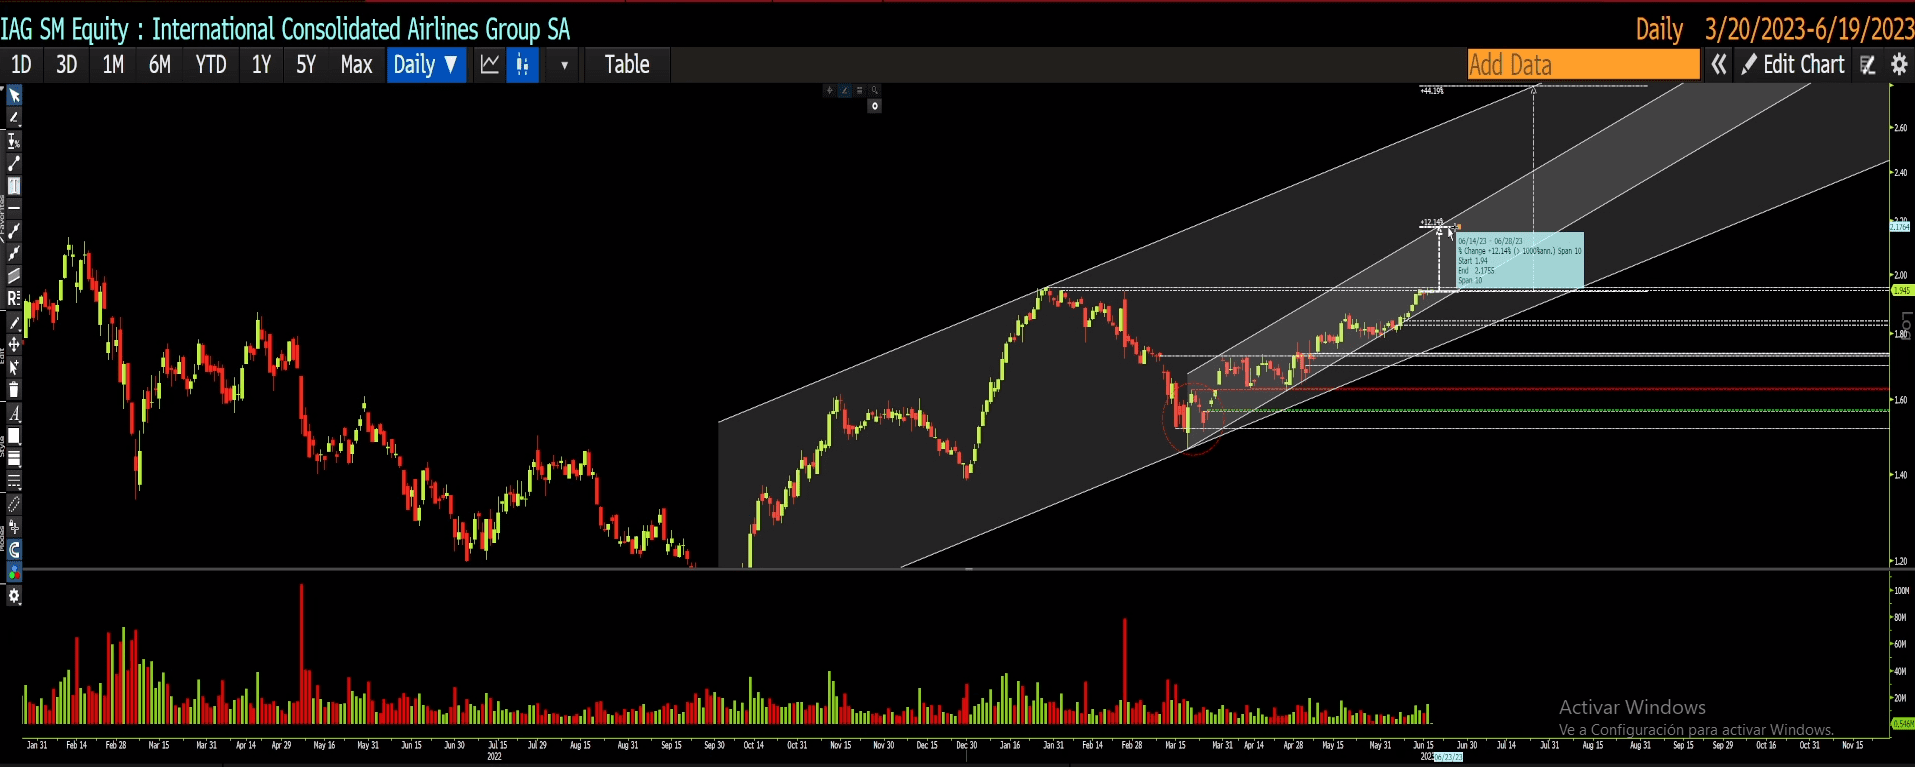Screen dimensions: 1915x767
Task: Click the edit pencil tool
Action: coord(14,322)
